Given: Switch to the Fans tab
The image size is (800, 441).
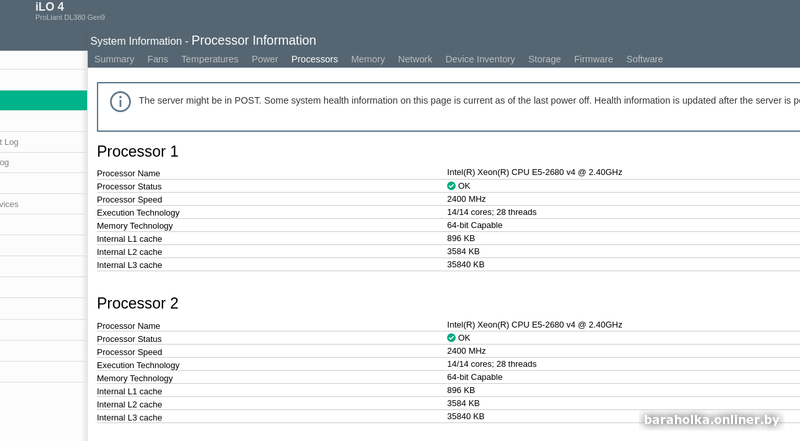Looking at the screenshot, I should tap(158, 59).
